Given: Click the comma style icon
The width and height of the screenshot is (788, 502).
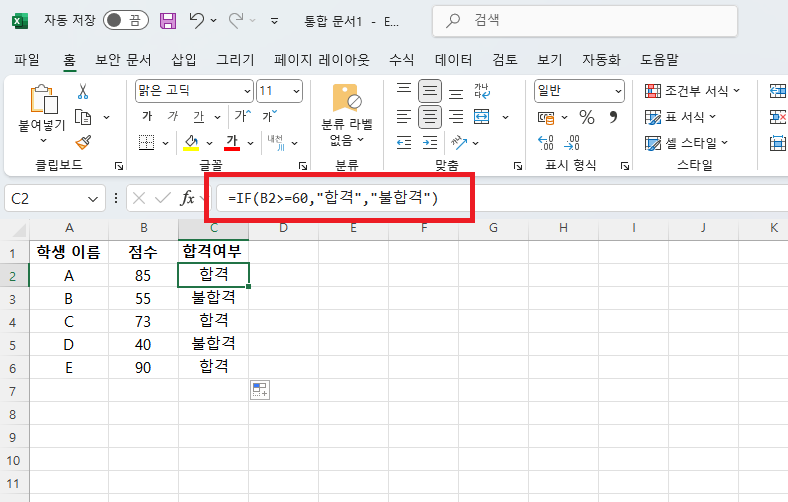Looking at the screenshot, I should [x=613, y=117].
